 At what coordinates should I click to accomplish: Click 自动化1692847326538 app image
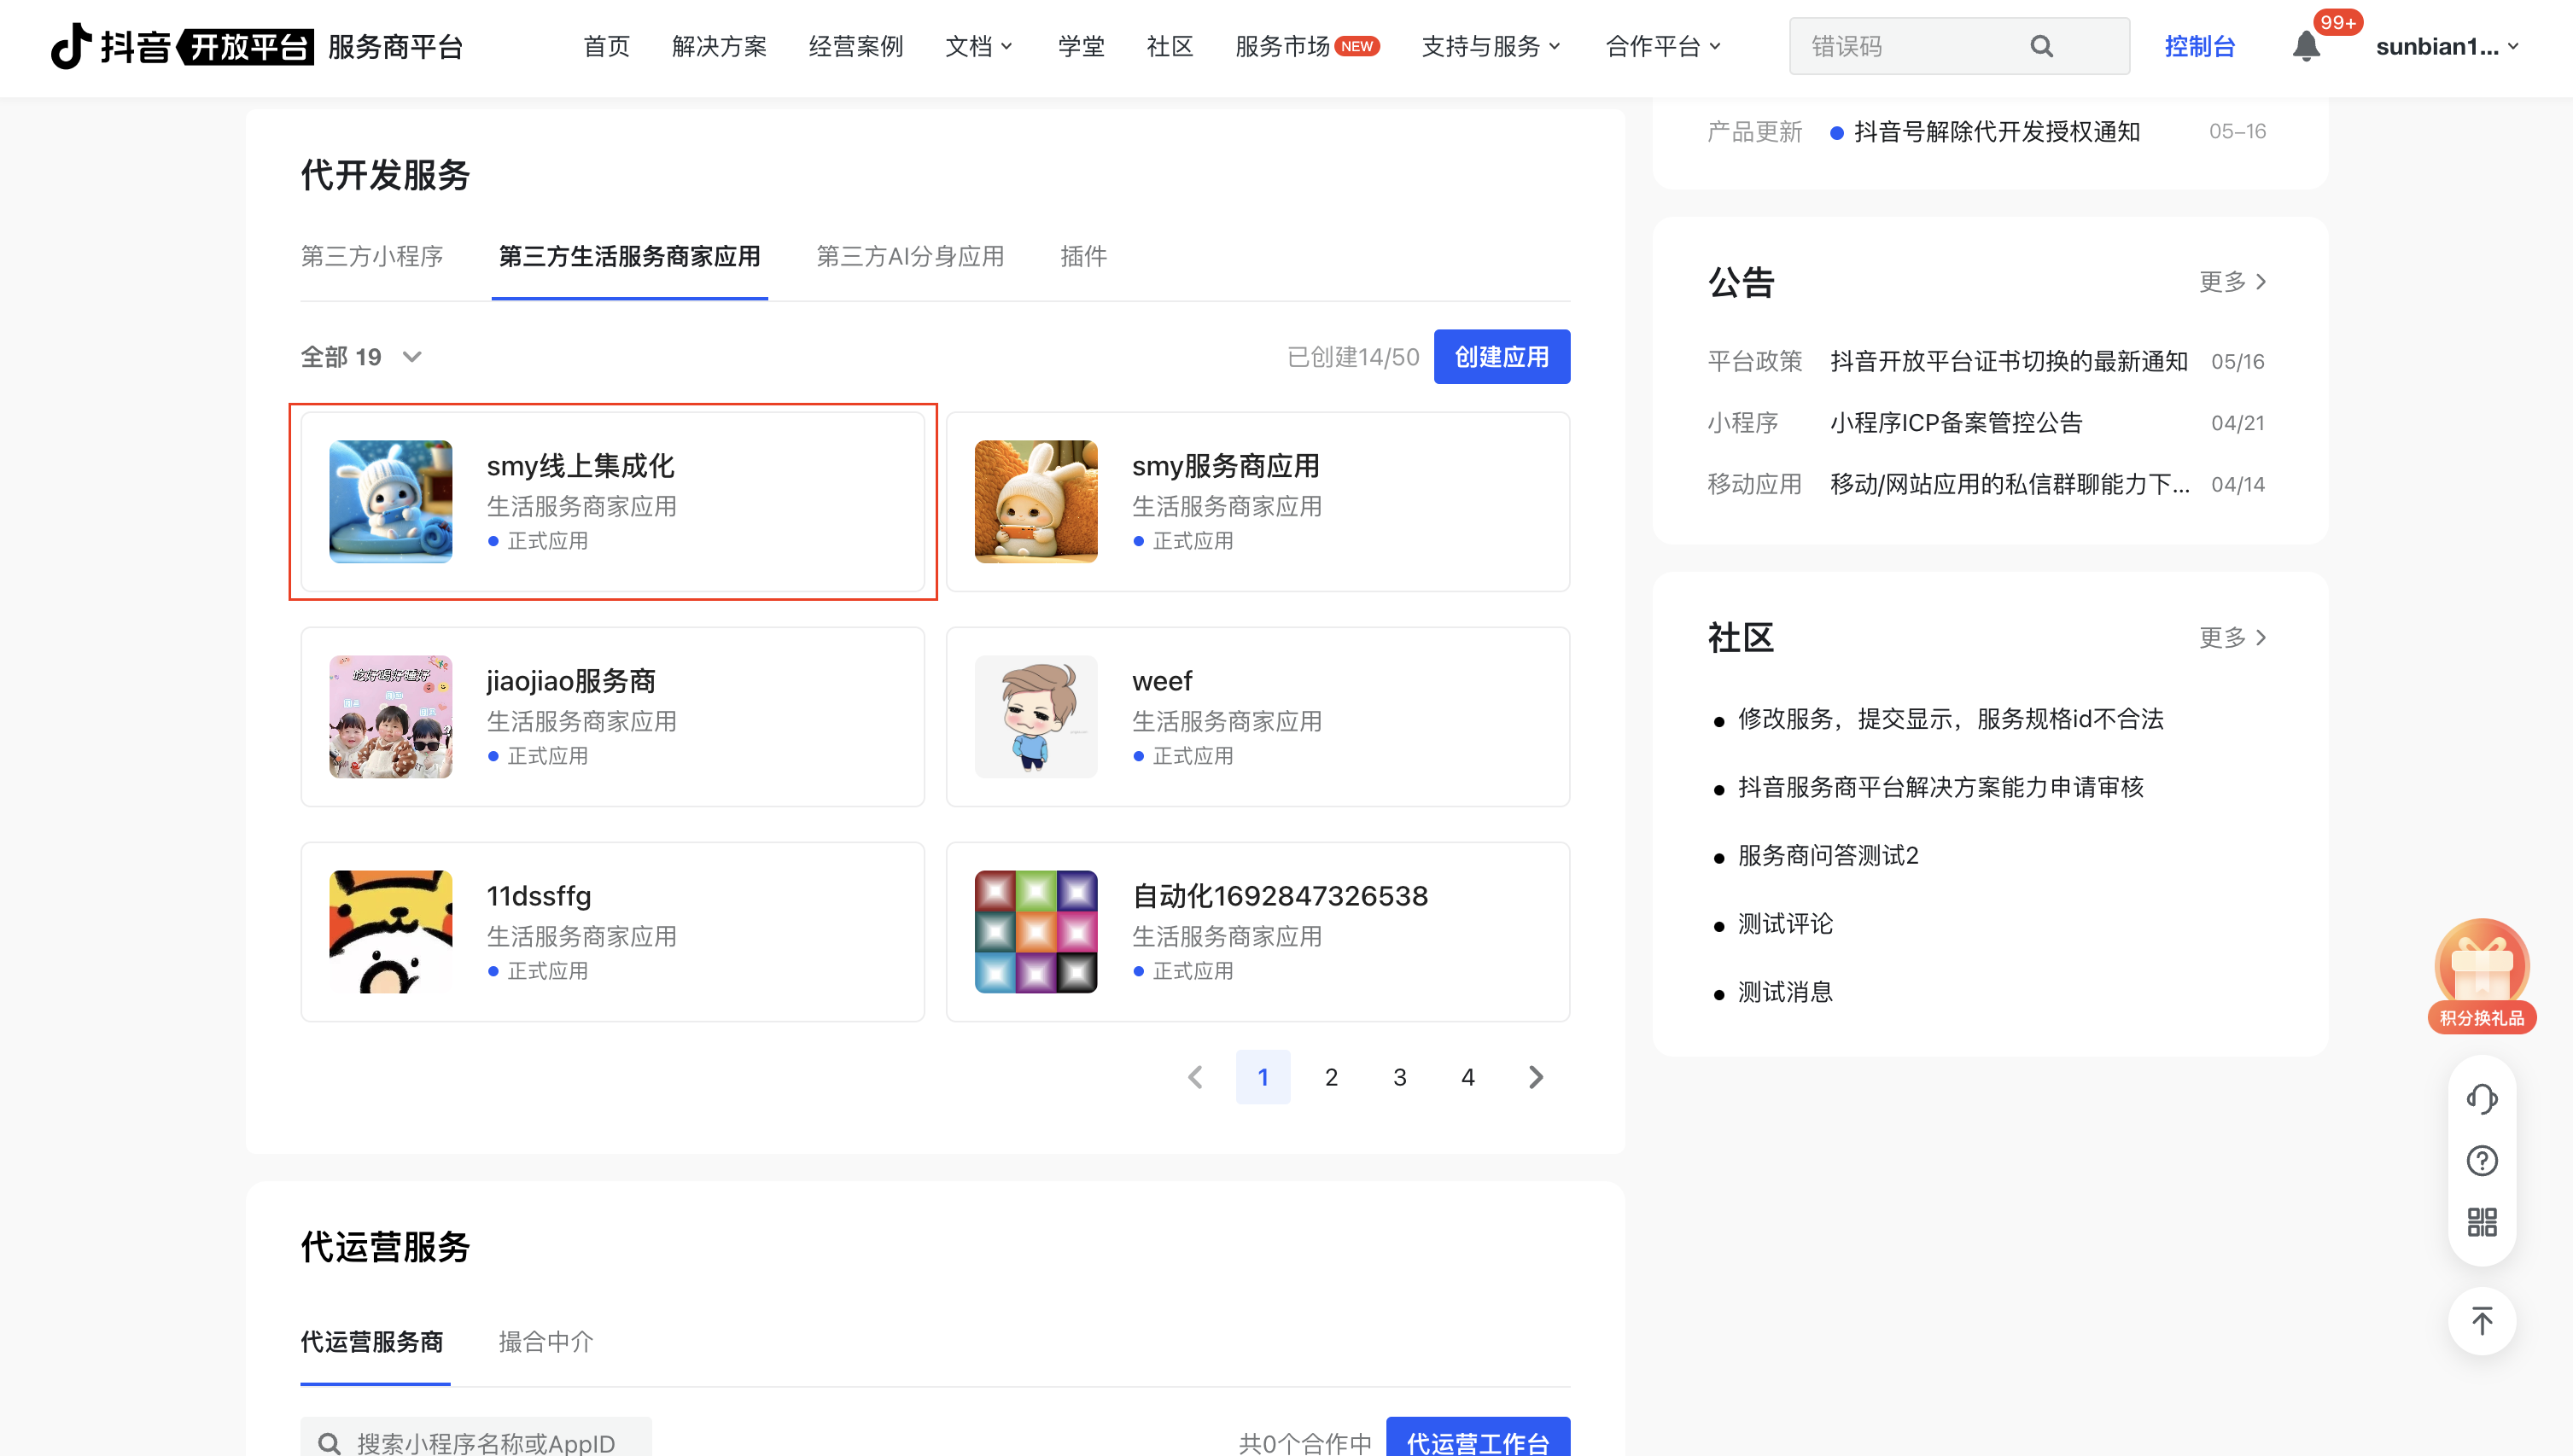pyautogui.click(x=1036, y=931)
